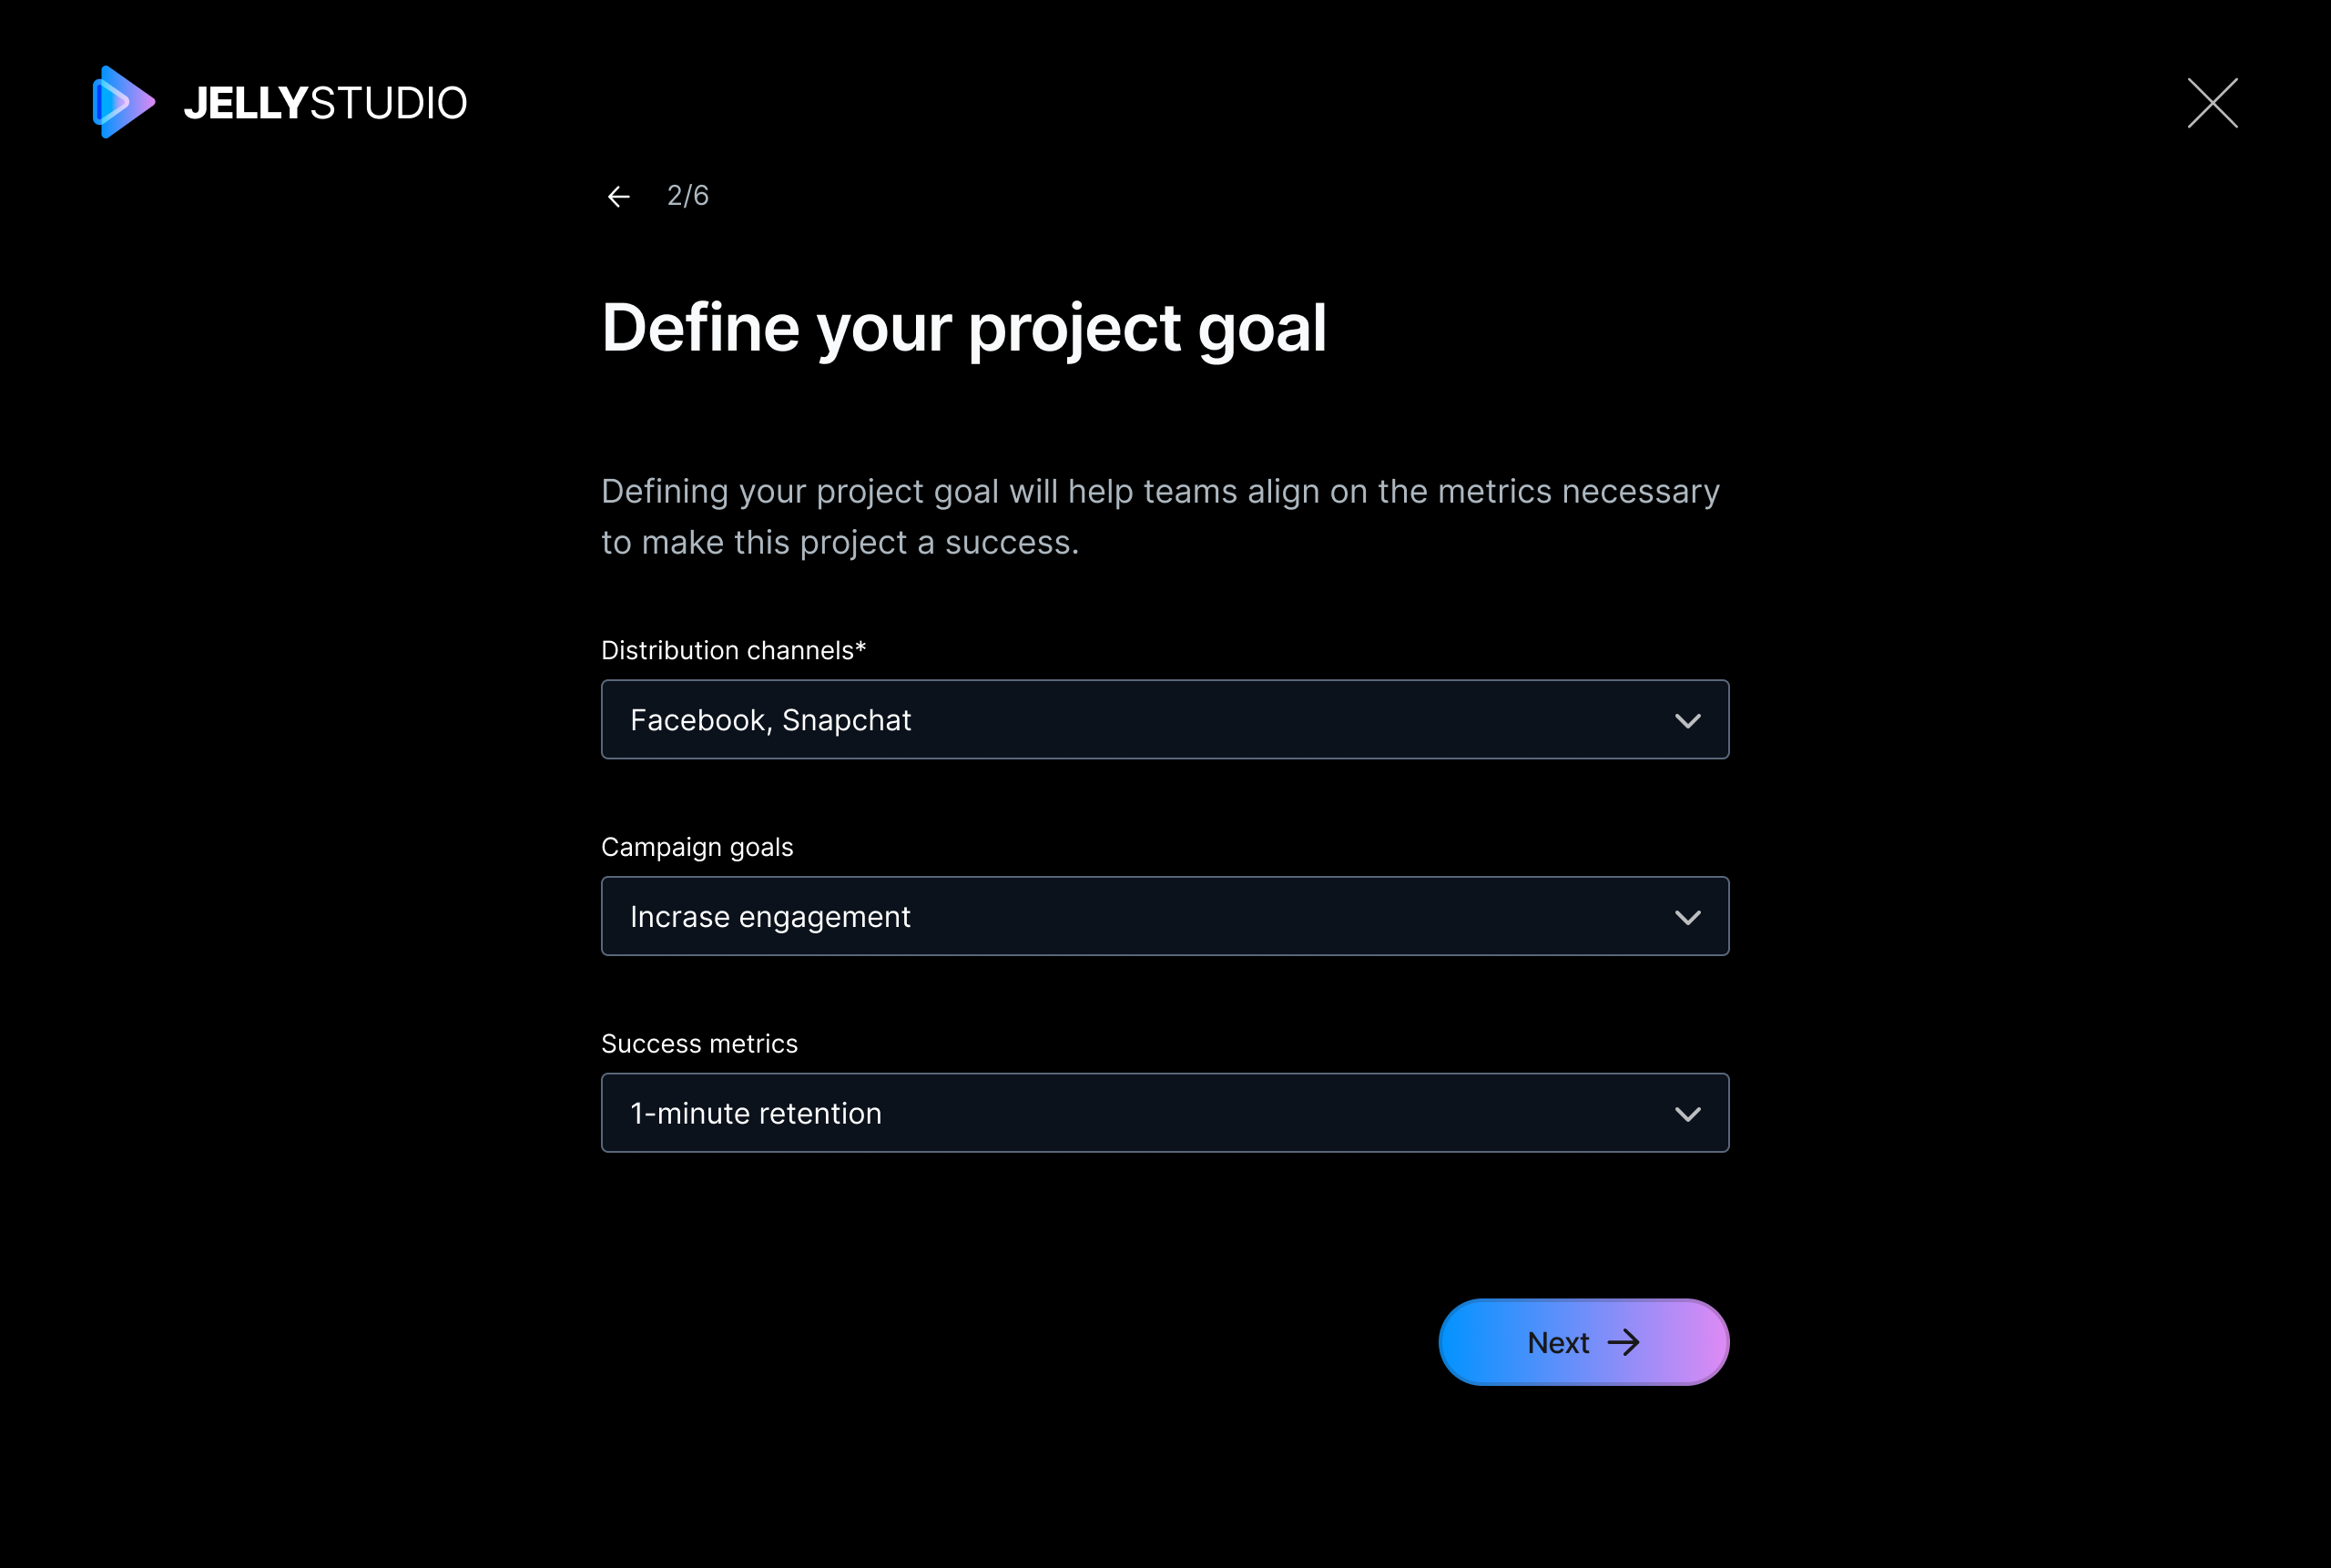Go back using the left arrow icon

[619, 197]
